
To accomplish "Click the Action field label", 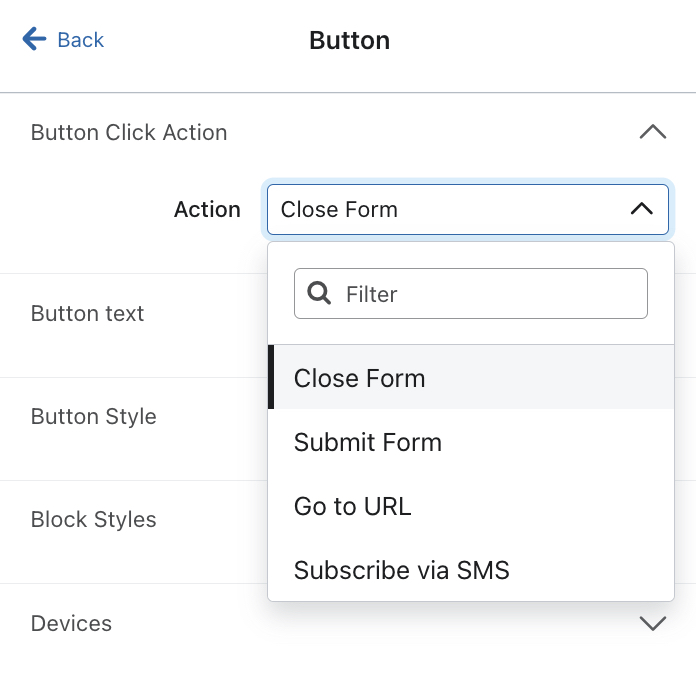I will tap(207, 209).
